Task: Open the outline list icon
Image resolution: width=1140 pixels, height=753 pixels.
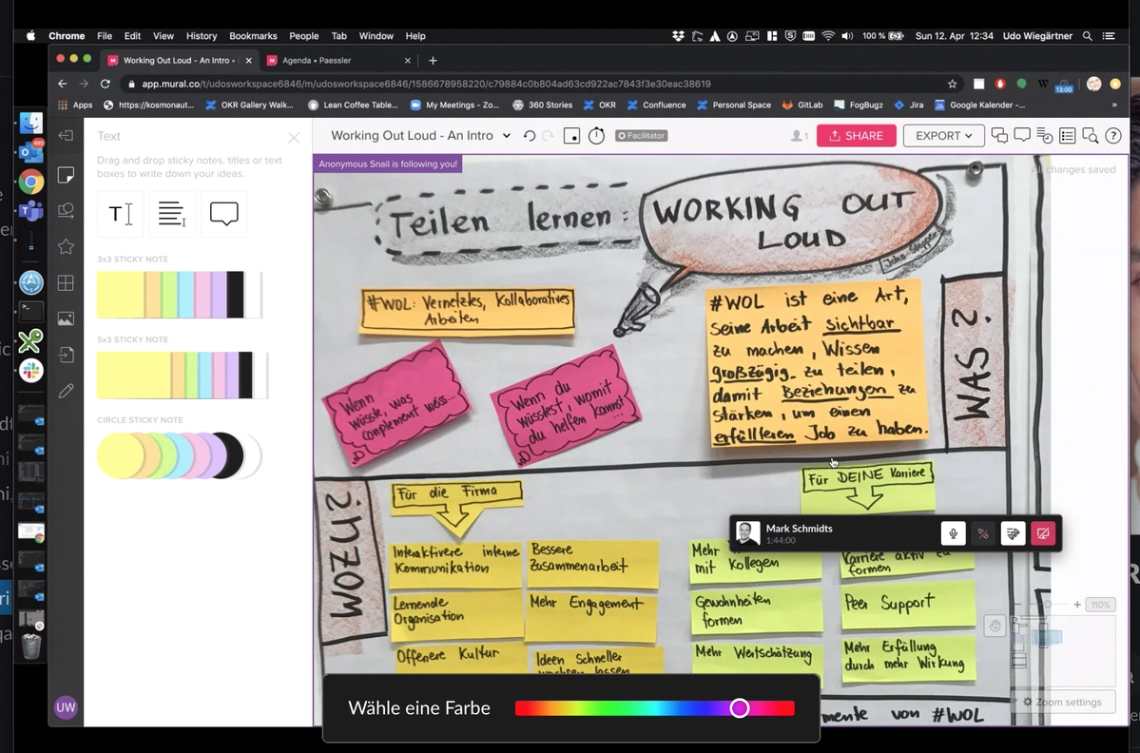Action: click(x=1067, y=136)
